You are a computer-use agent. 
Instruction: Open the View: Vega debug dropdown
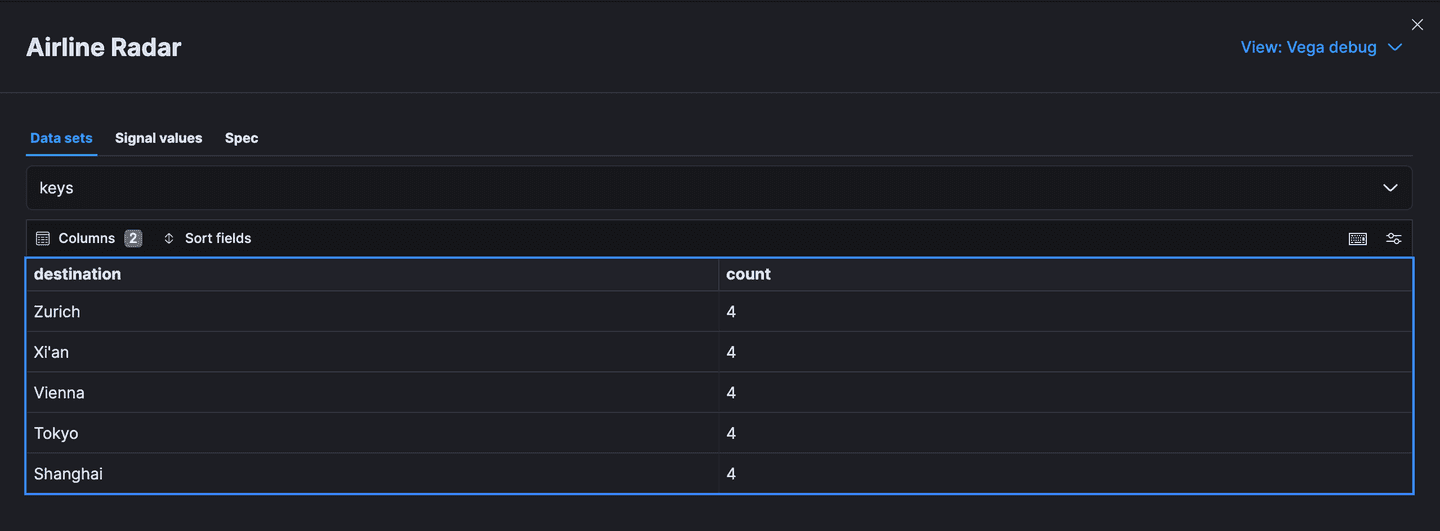pos(1321,47)
